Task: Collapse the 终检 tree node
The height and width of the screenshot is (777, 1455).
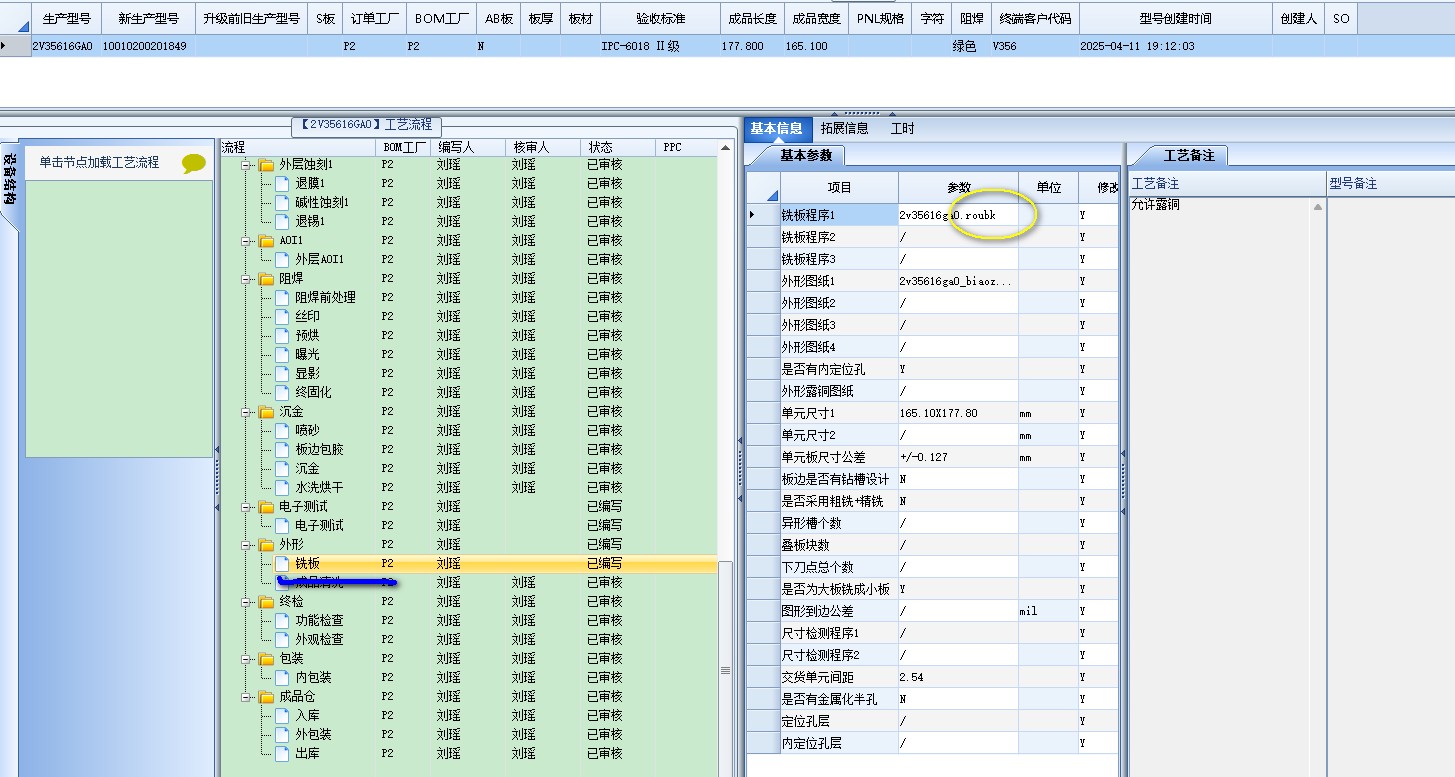Action: tap(247, 601)
